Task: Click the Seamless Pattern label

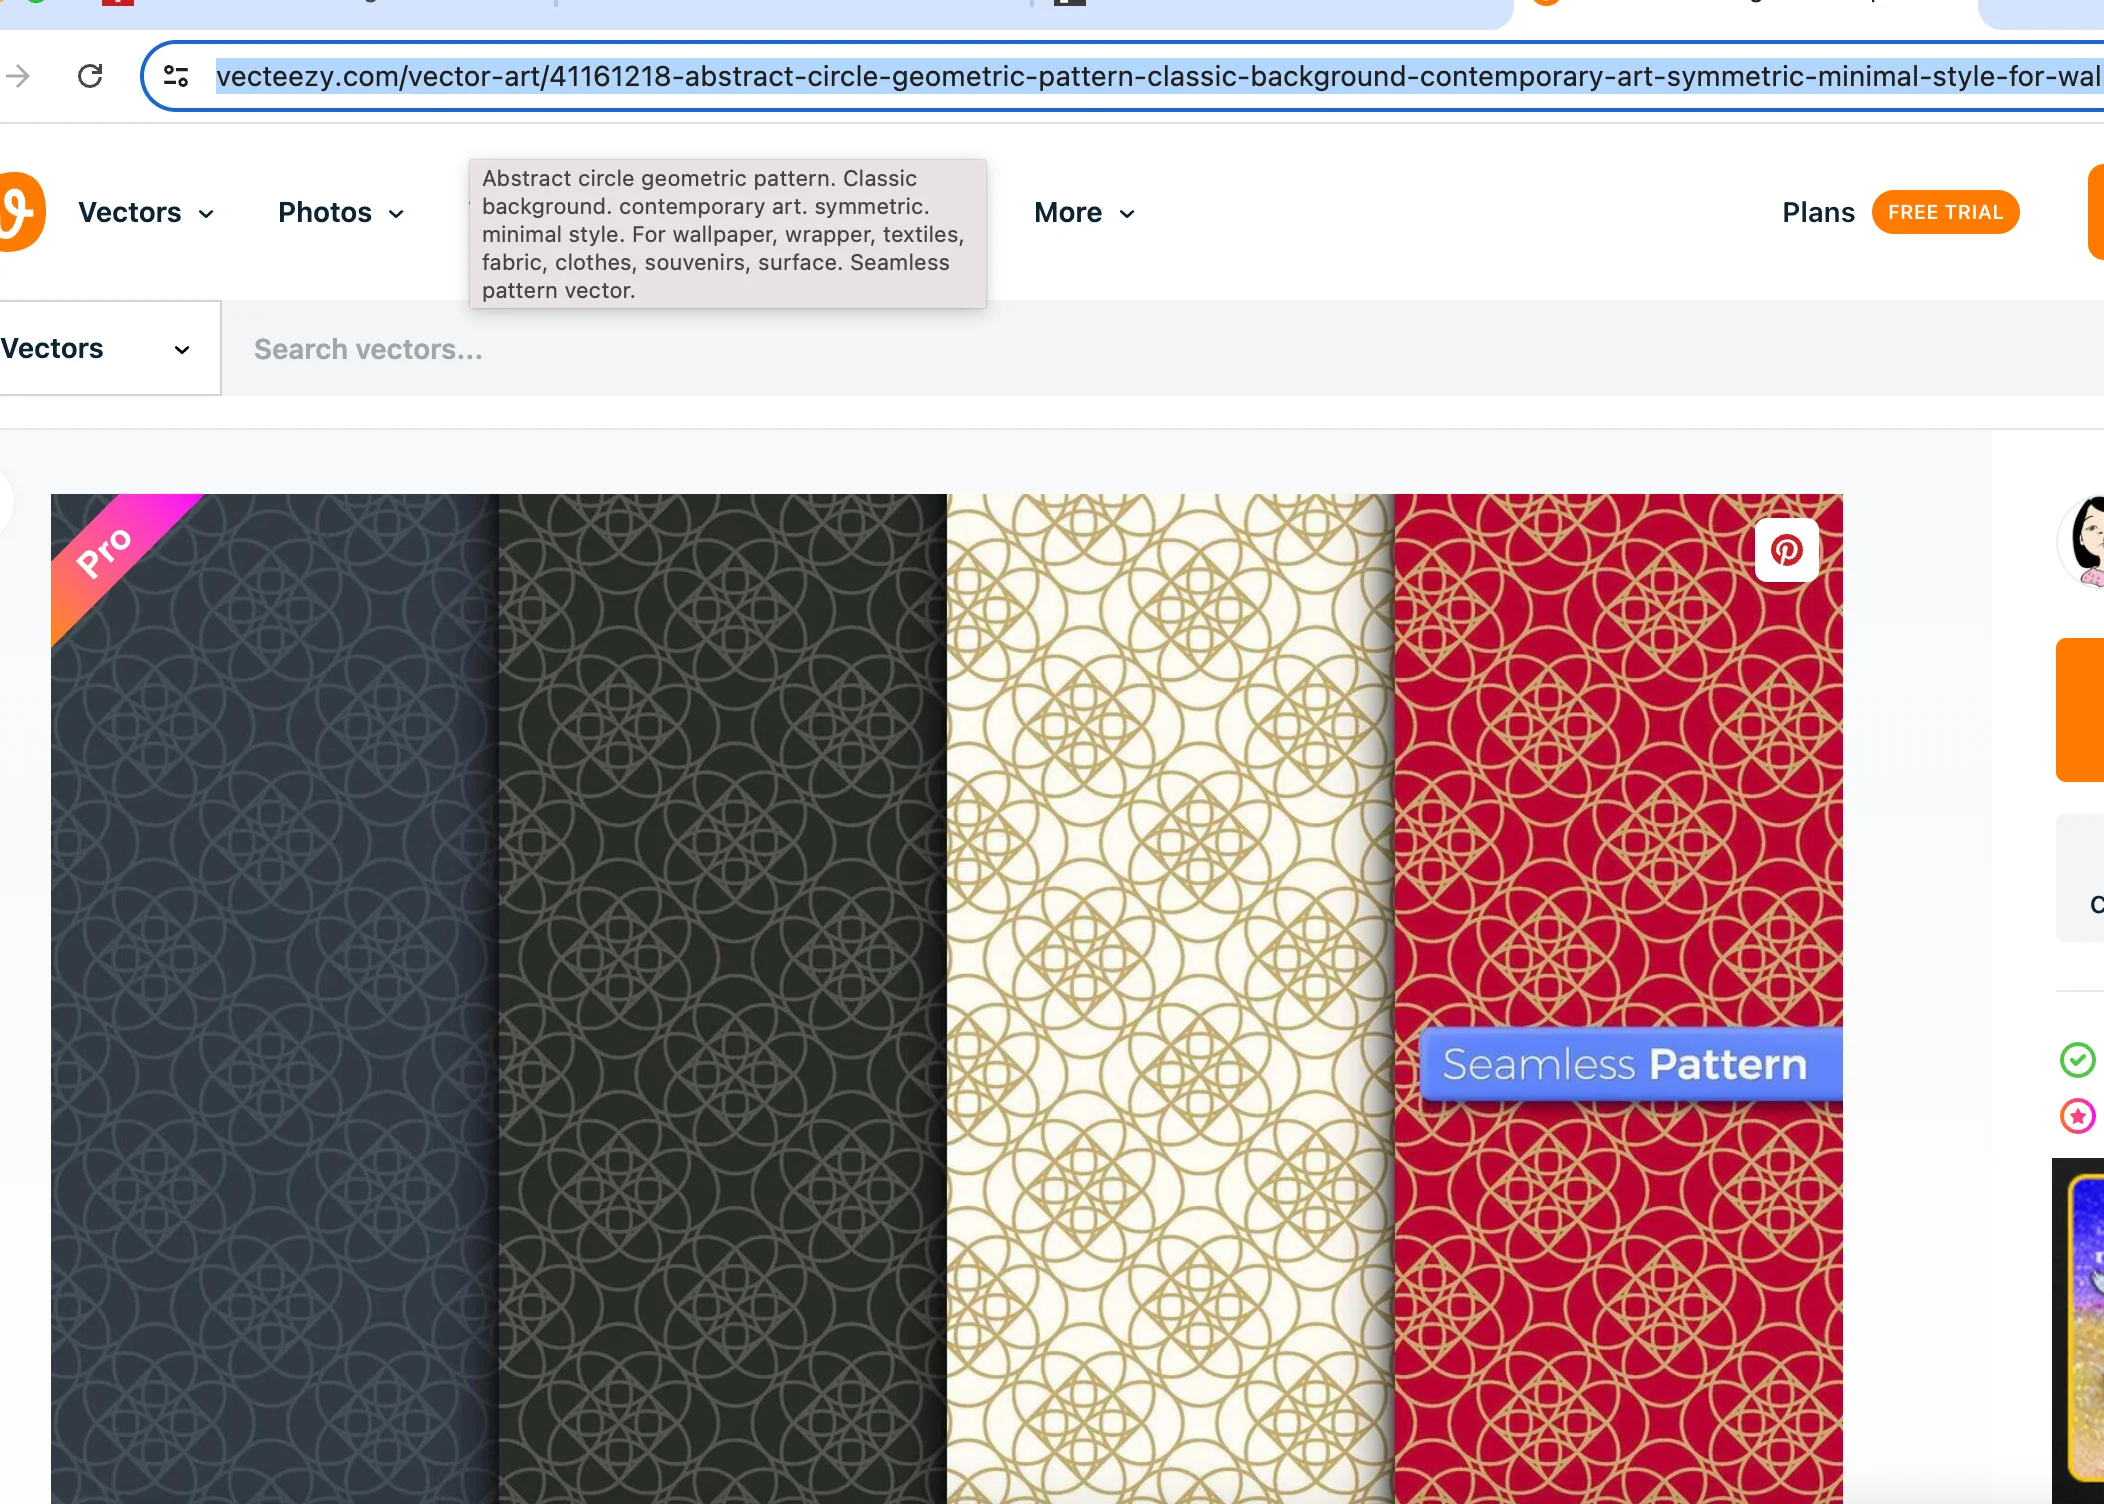Action: [x=1631, y=1064]
